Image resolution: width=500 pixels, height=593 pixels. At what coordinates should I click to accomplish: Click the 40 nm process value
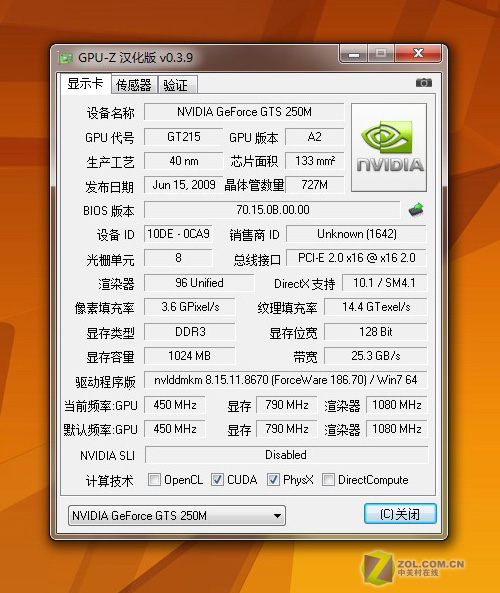click(x=183, y=161)
